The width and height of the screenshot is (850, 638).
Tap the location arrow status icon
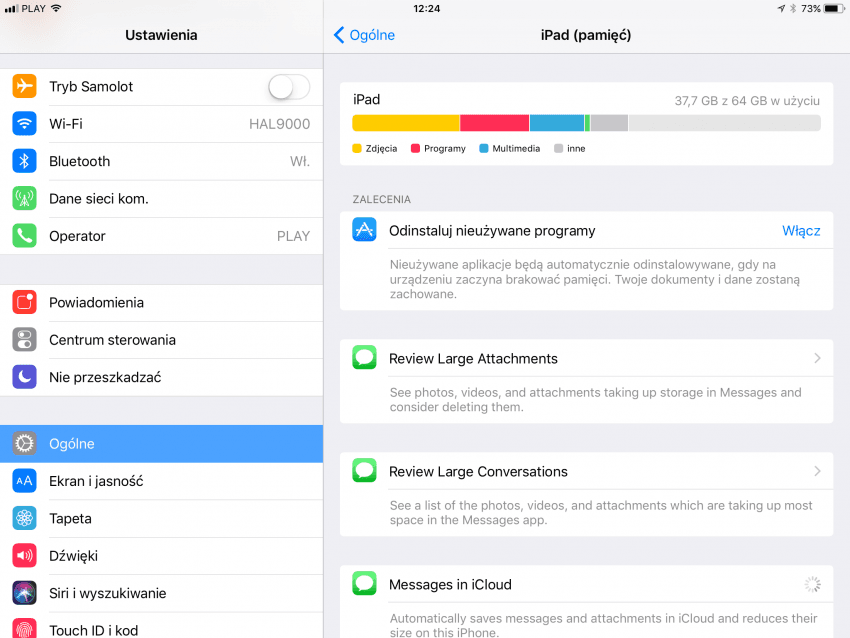click(x=781, y=9)
